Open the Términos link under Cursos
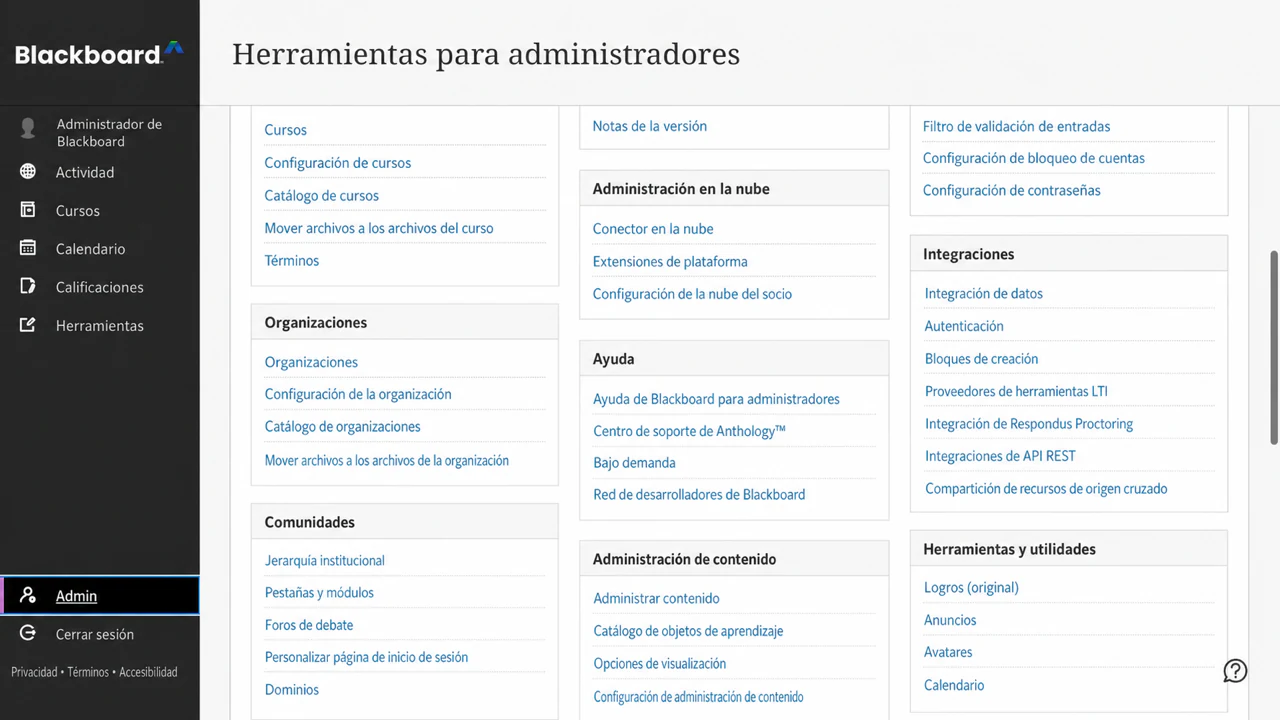This screenshot has width=1280, height=720. [292, 260]
